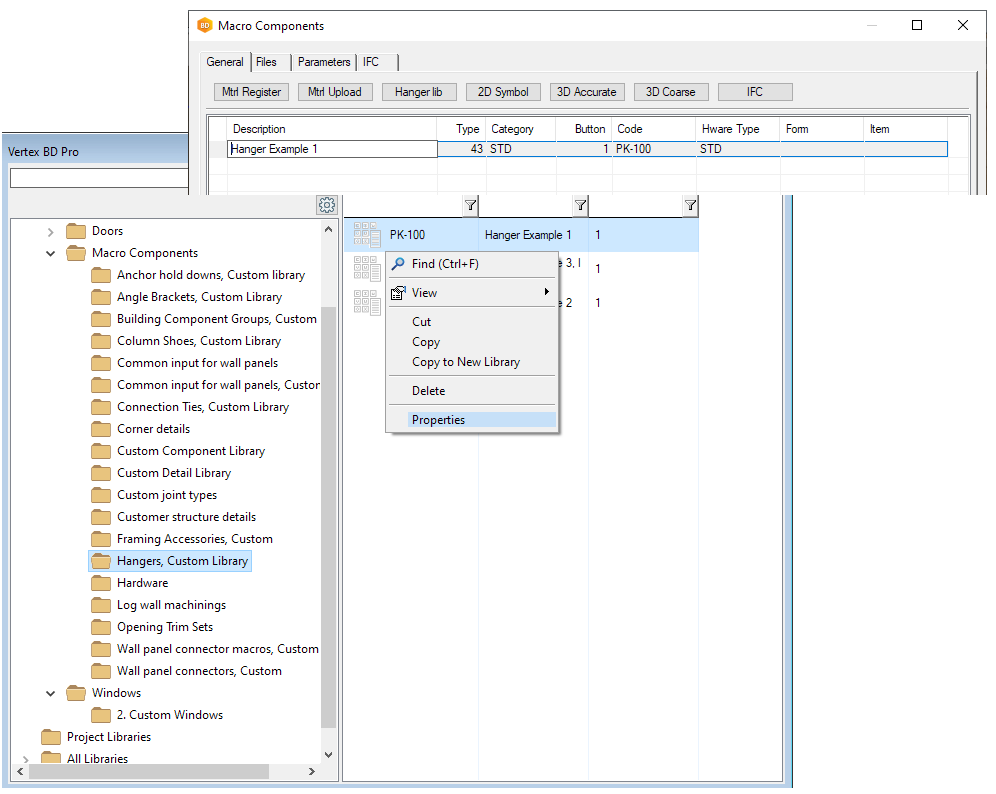Switch to the Parameters tab
The image size is (996, 794).
click(x=324, y=62)
